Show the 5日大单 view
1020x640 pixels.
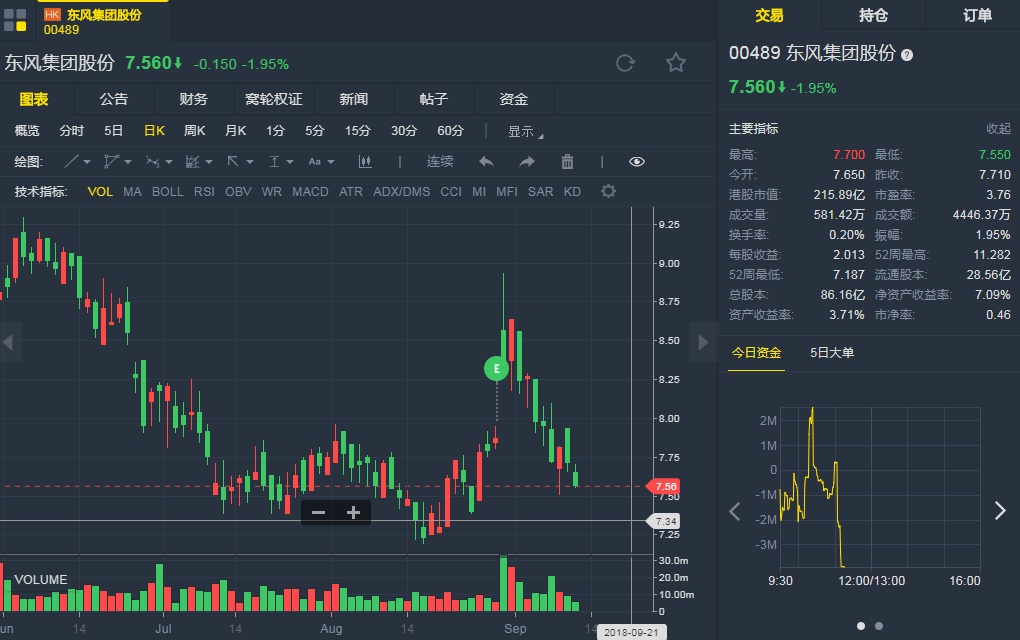point(832,352)
